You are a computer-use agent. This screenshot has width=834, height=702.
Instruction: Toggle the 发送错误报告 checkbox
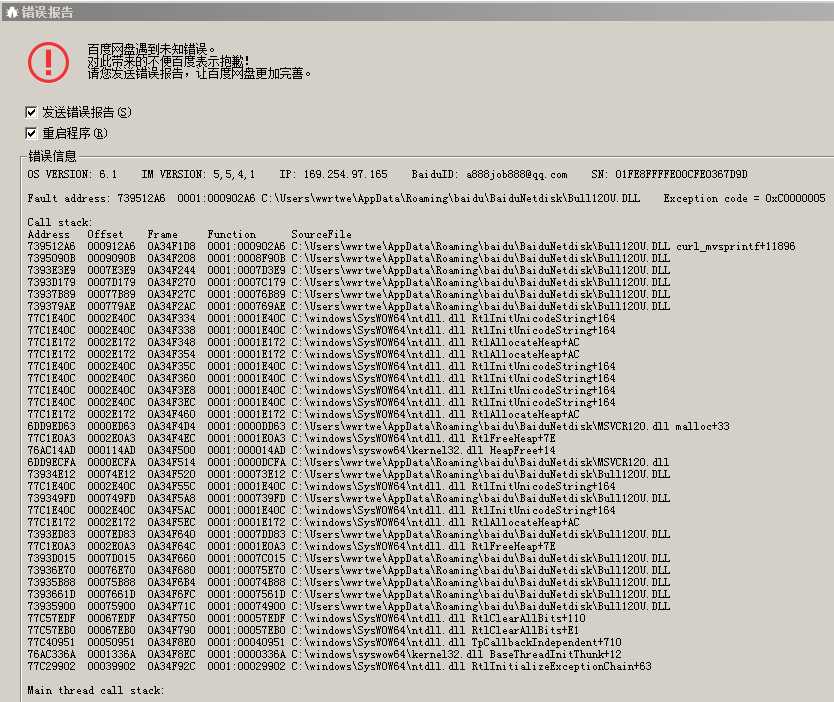[x=31, y=112]
